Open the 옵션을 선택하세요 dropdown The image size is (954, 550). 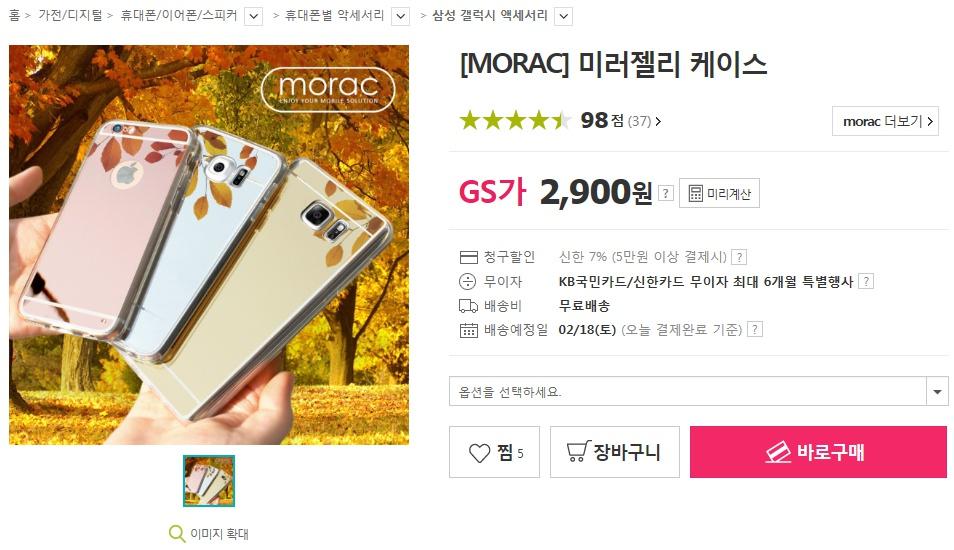tap(698, 391)
